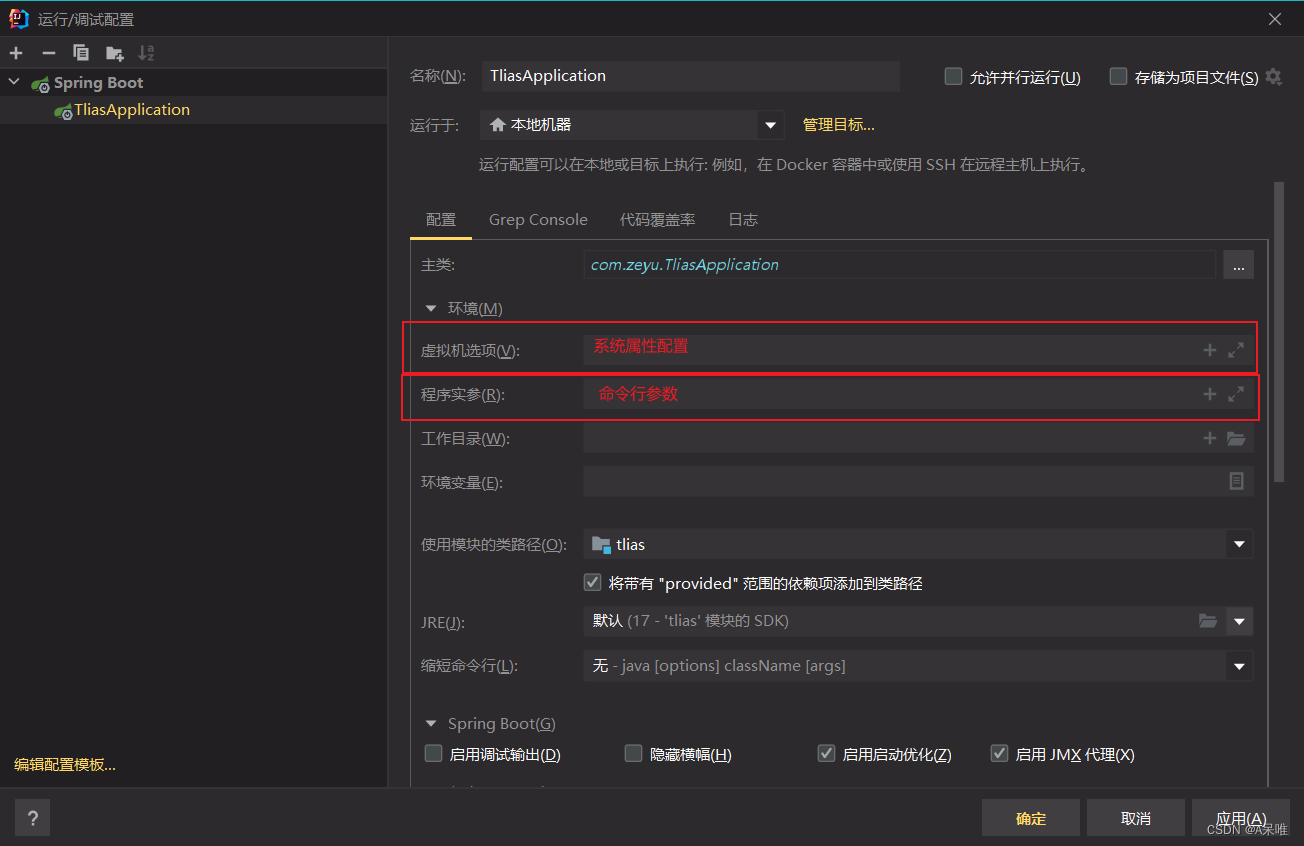Open the 代码覆盖率 tab
This screenshot has height=846, width=1304.
pyautogui.click(x=656, y=219)
